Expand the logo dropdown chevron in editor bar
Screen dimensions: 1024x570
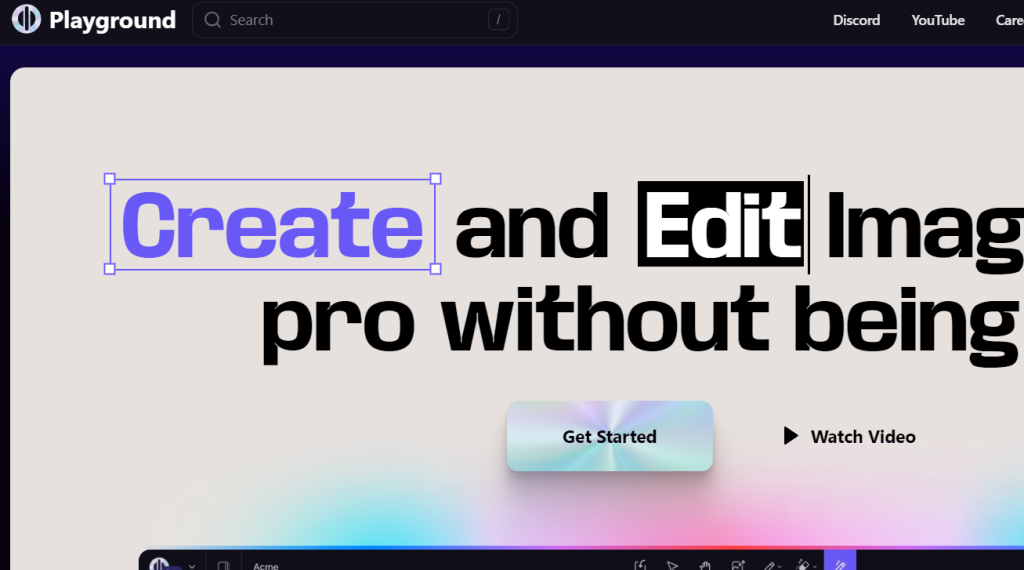(x=192, y=566)
